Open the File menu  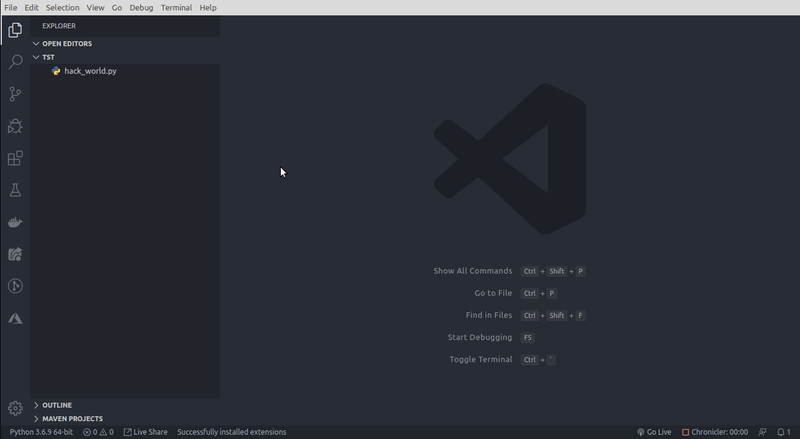click(x=11, y=8)
